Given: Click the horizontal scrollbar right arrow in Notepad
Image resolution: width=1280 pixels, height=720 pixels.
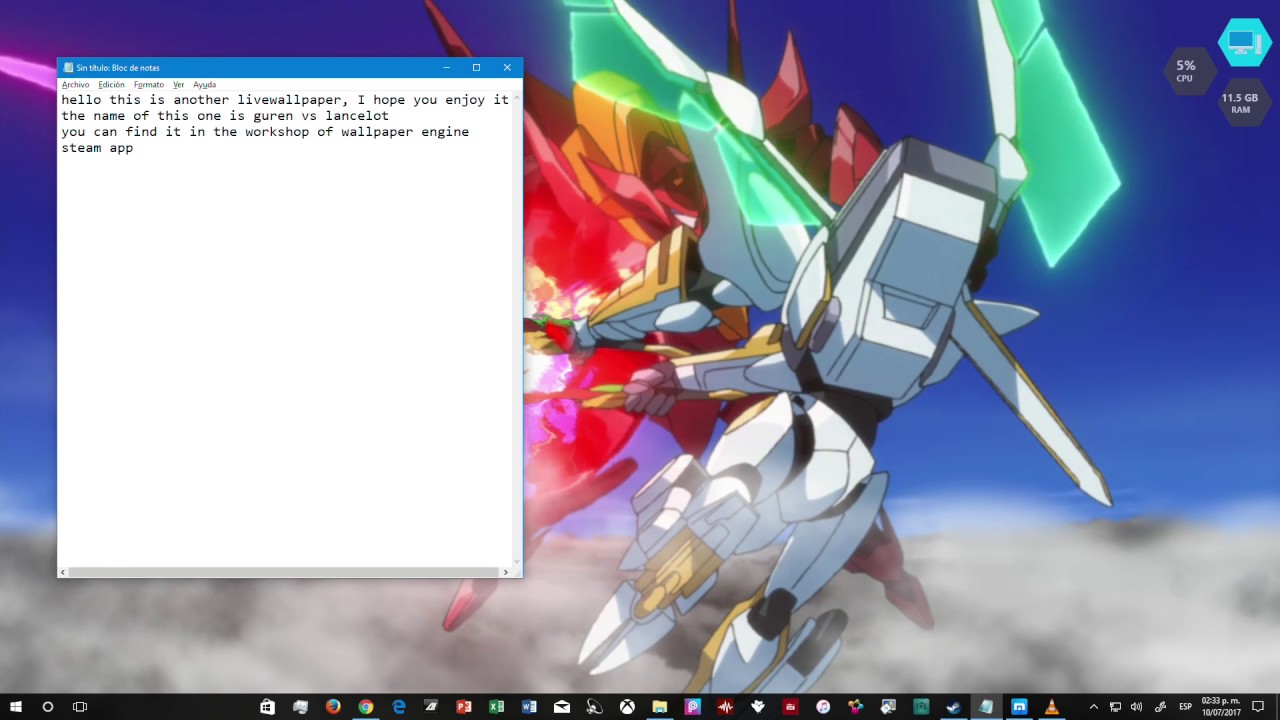Looking at the screenshot, I should tap(506, 572).
